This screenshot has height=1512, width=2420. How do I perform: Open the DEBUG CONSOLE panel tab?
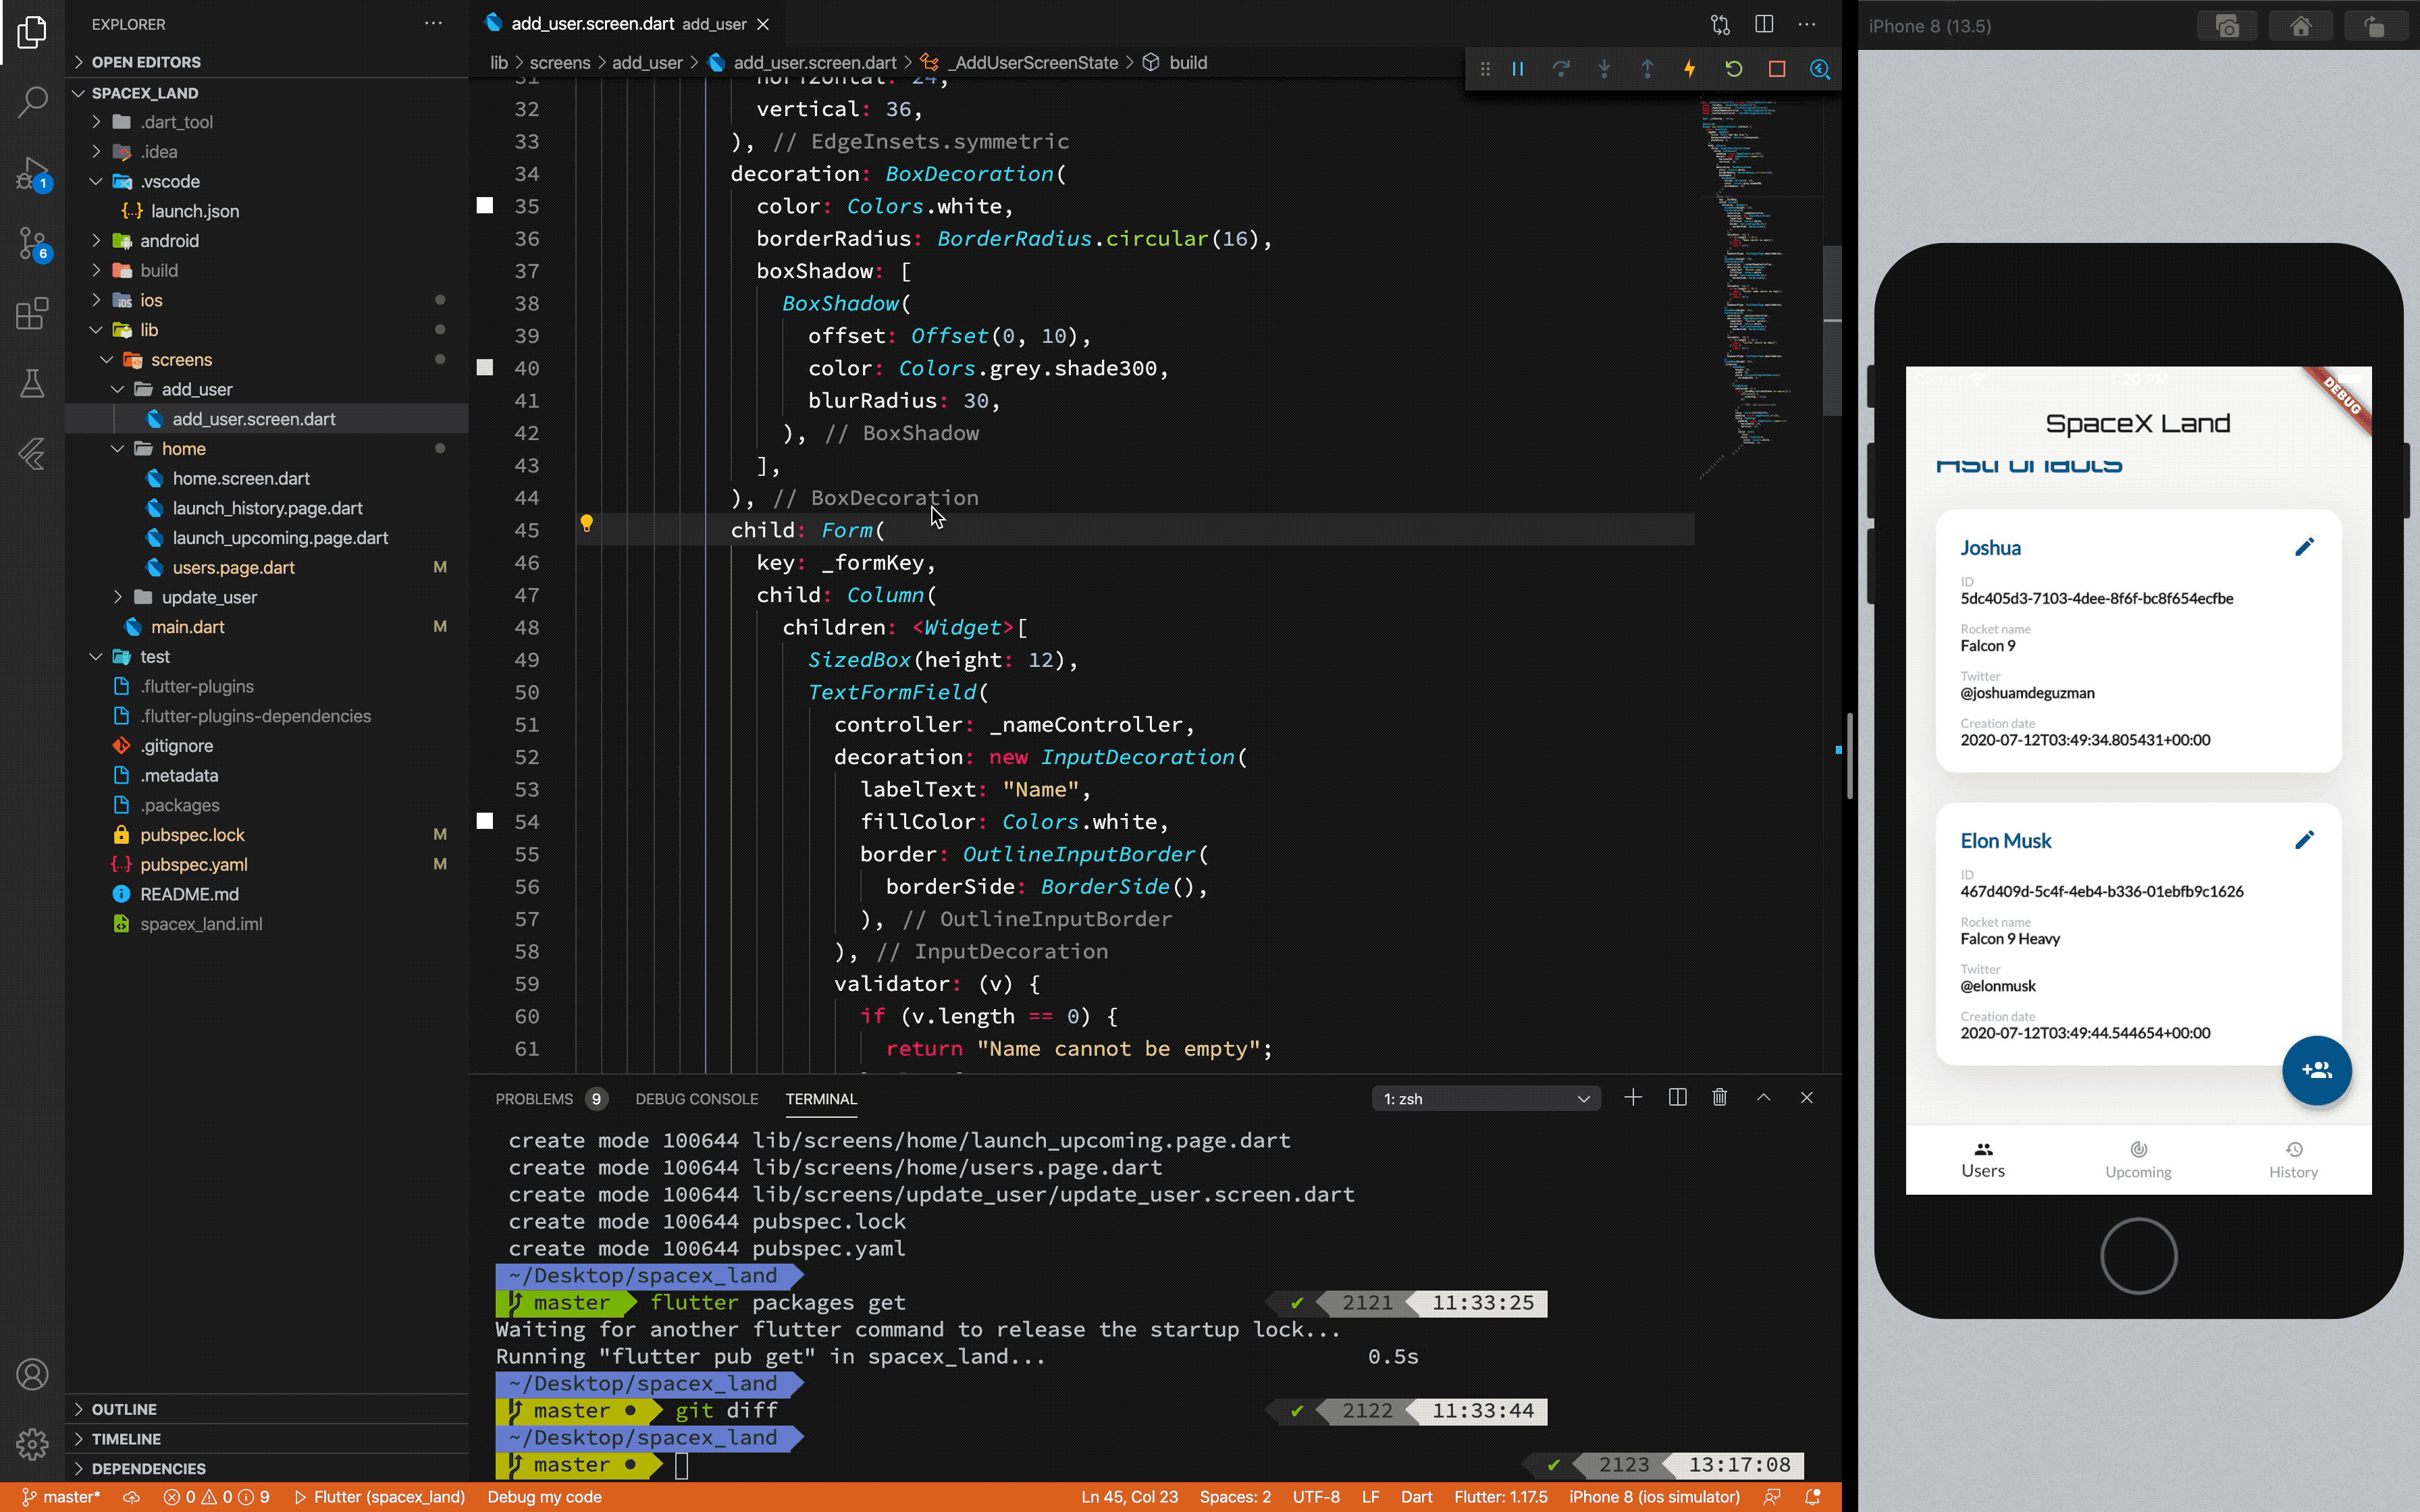click(x=696, y=1099)
